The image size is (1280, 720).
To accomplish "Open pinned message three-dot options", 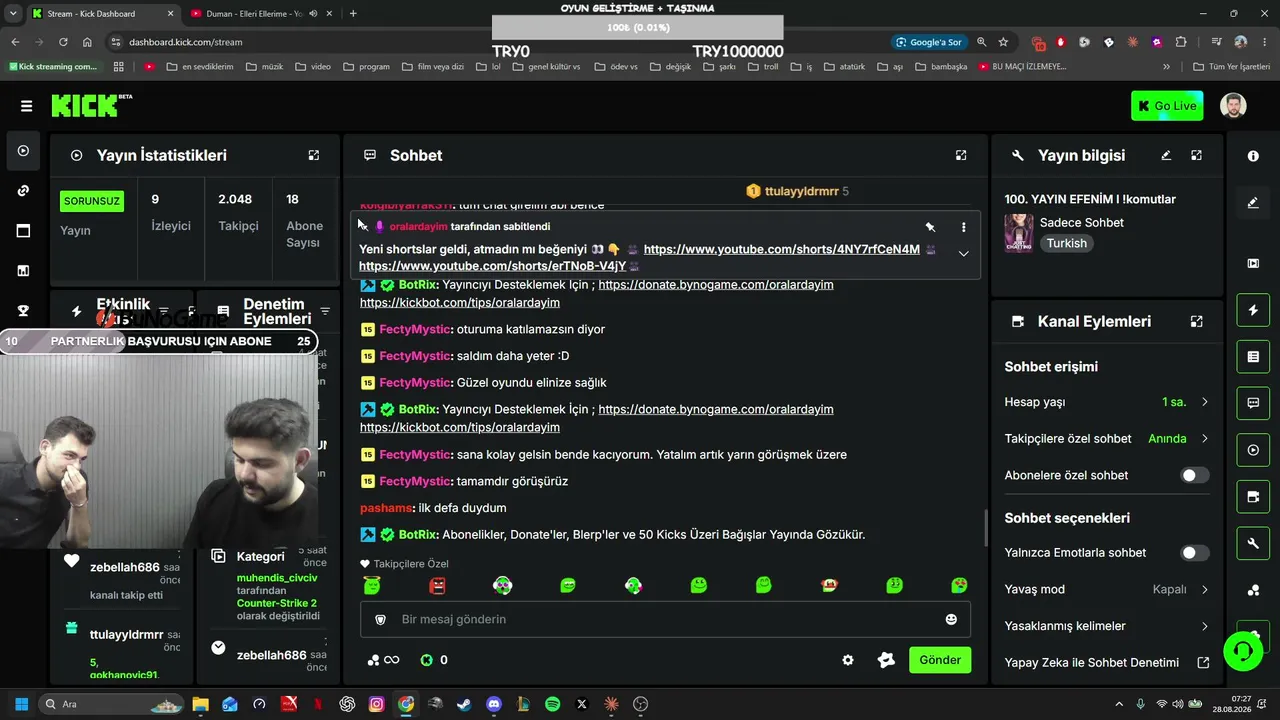I will point(963,227).
